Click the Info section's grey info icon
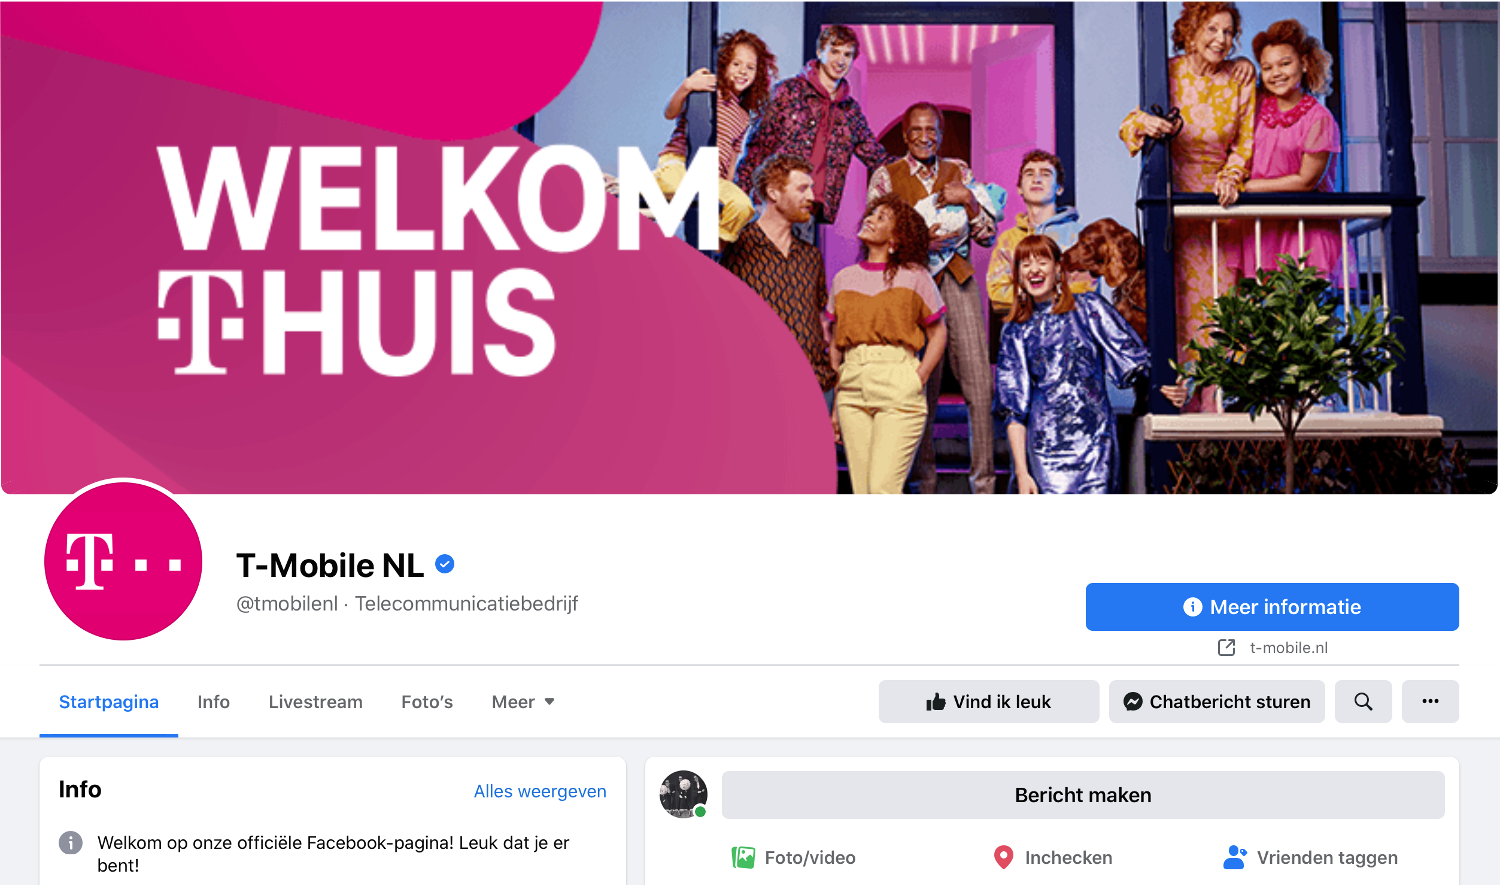Screen dimensions: 1500x885 pos(71,843)
